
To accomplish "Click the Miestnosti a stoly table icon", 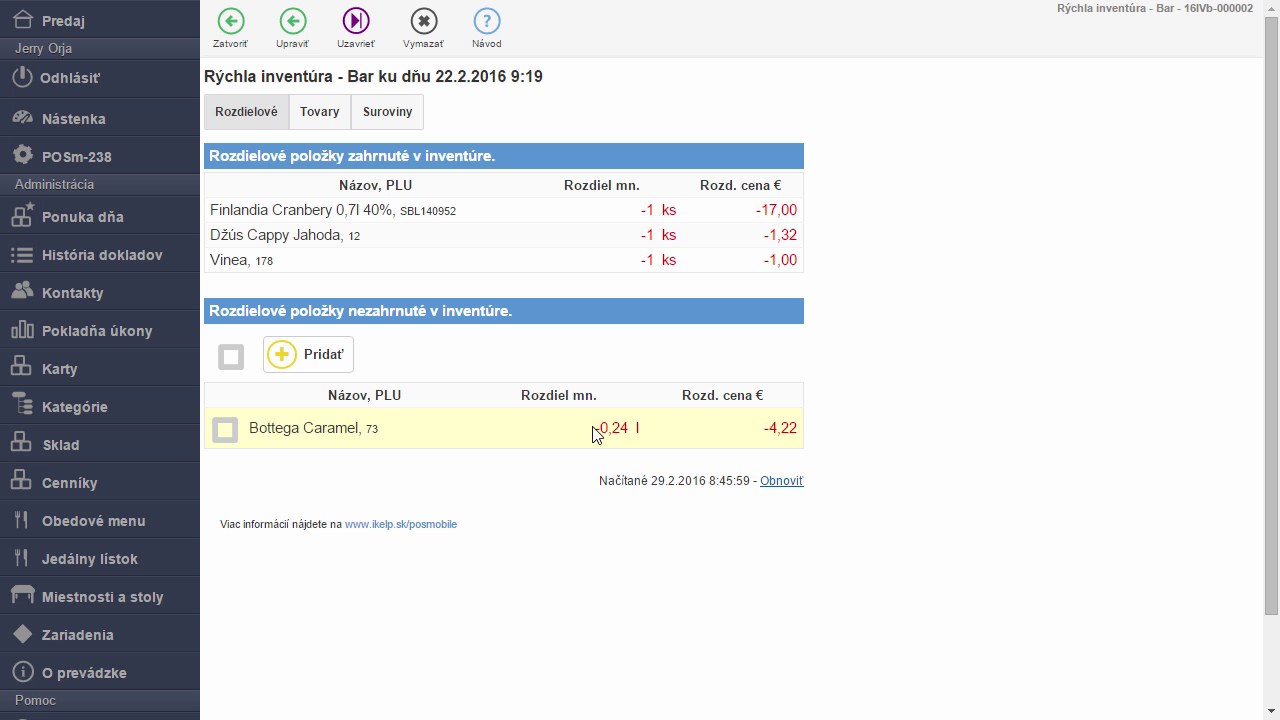I will click(x=22, y=595).
